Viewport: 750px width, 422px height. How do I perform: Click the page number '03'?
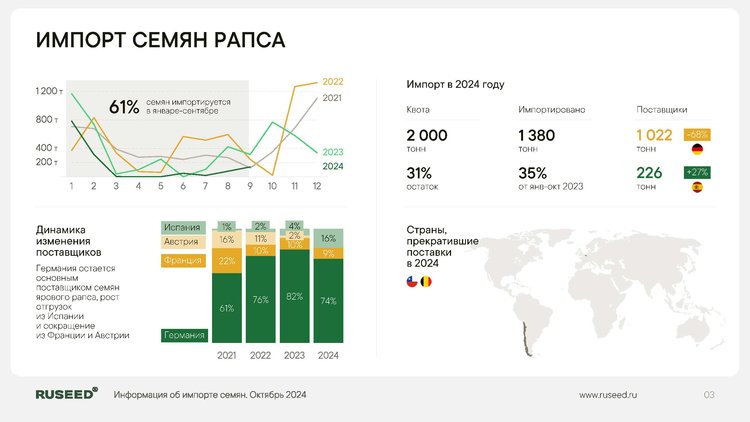709,395
